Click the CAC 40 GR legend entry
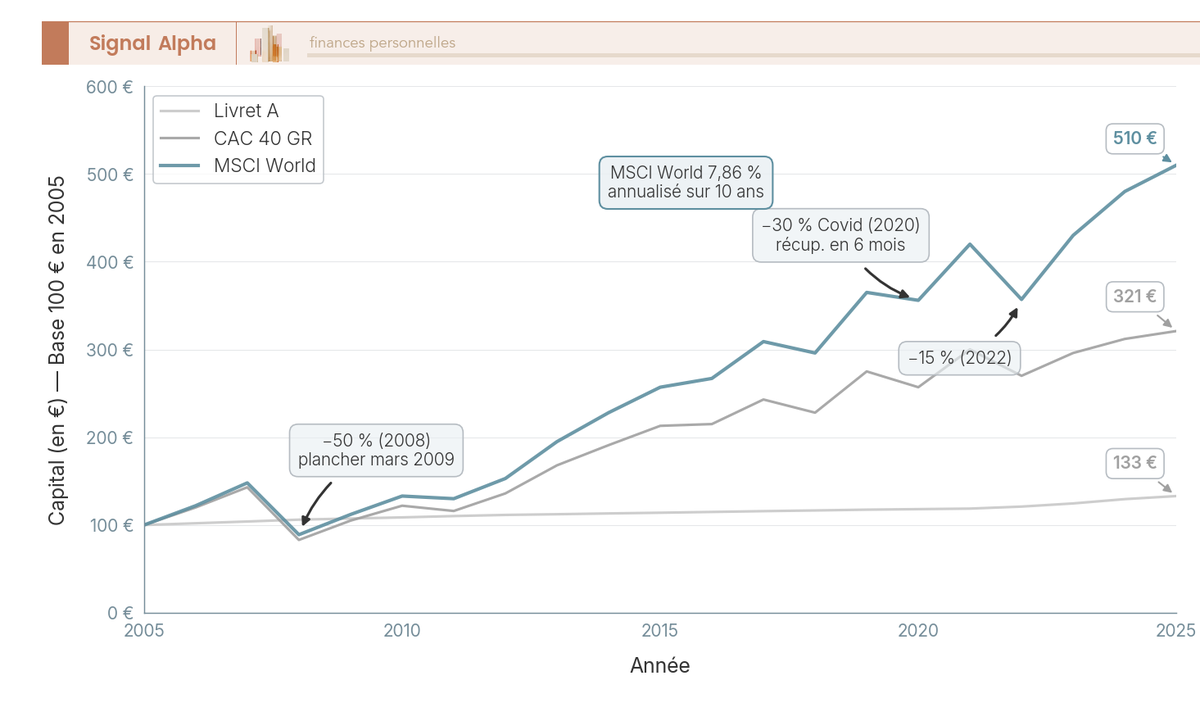 click(236, 139)
